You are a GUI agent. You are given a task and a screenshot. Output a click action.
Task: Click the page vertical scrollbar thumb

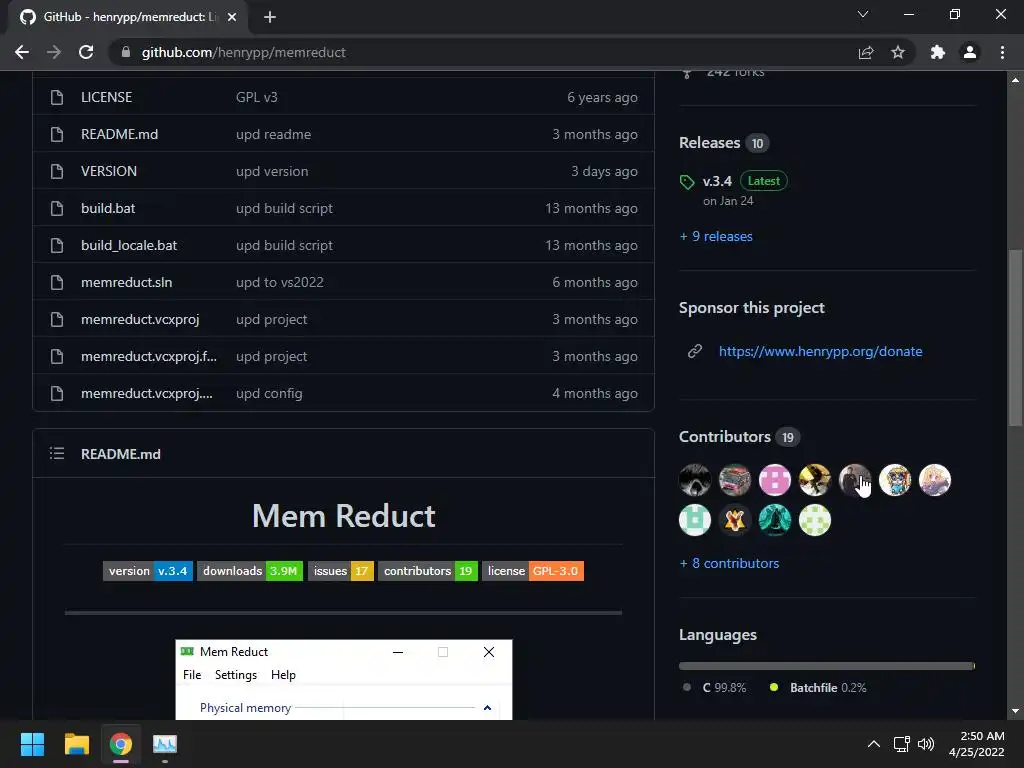1015,338
